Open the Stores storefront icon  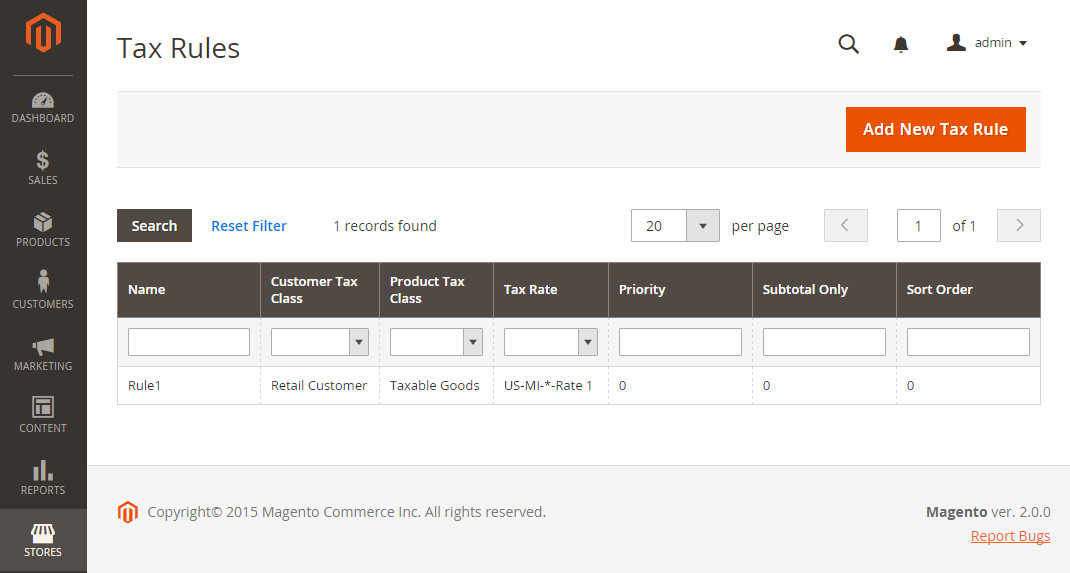click(x=43, y=533)
